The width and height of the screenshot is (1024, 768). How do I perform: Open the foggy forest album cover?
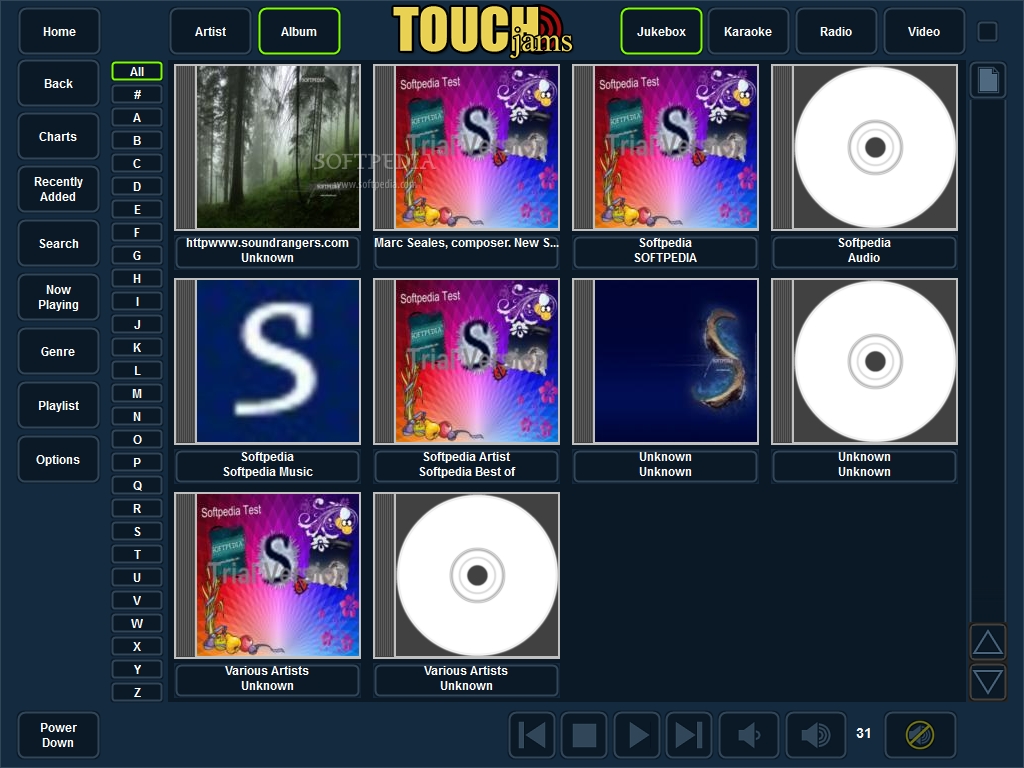point(268,147)
